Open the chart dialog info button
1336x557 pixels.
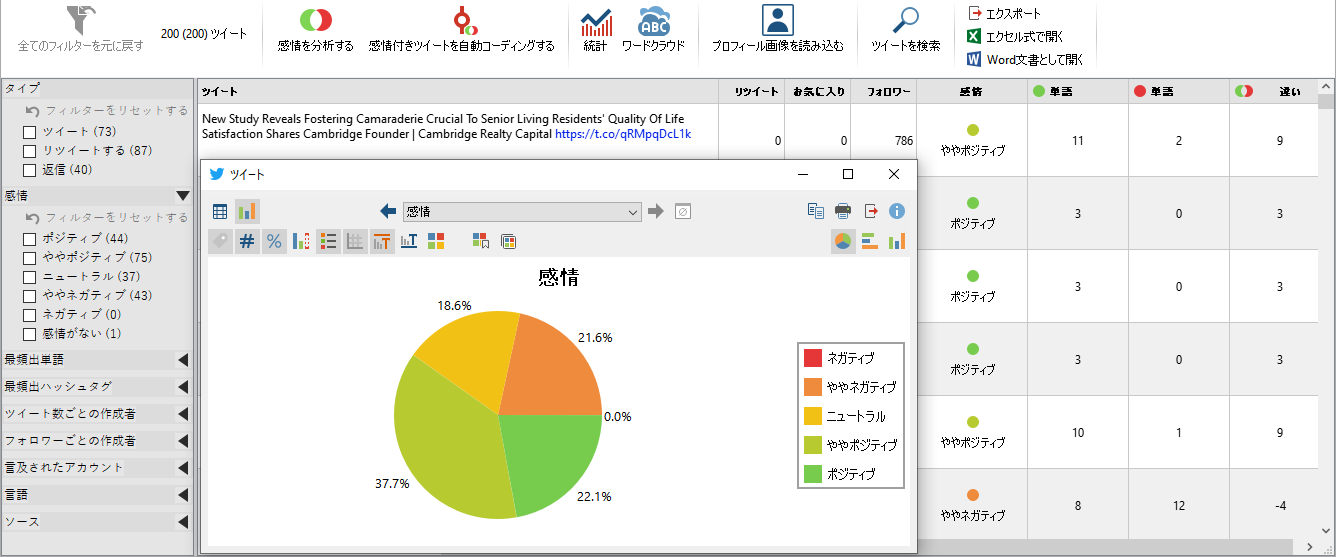click(897, 211)
